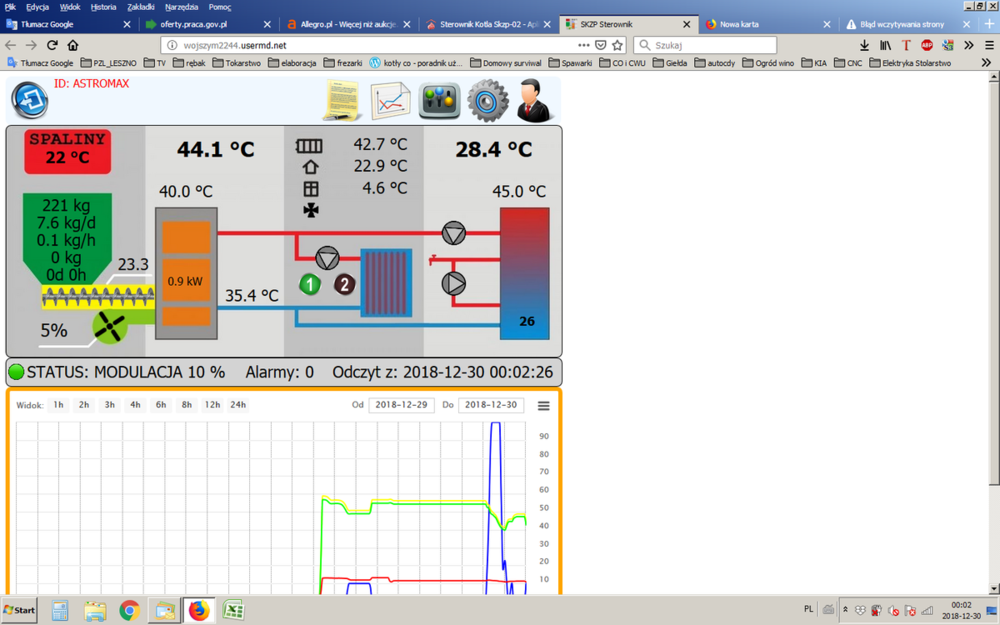
Task: Expand the bookmarks toolbar overflow chevron
Action: click(x=986, y=63)
